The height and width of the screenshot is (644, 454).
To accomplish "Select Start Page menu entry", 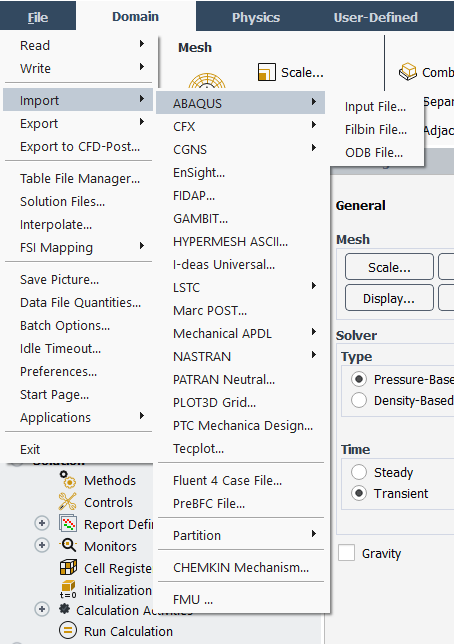I will pos(78,394).
